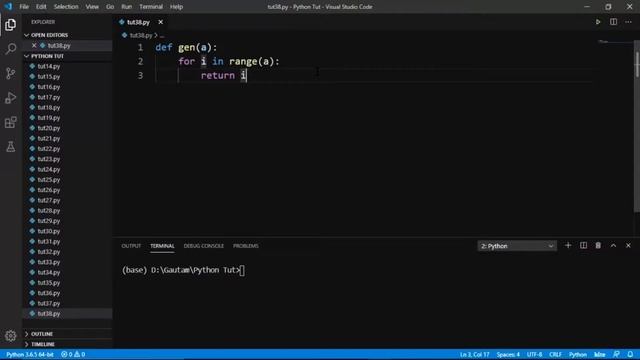Place cursor on line 1 def gen(a):
The width and height of the screenshot is (640, 360).
click(x=186, y=48)
